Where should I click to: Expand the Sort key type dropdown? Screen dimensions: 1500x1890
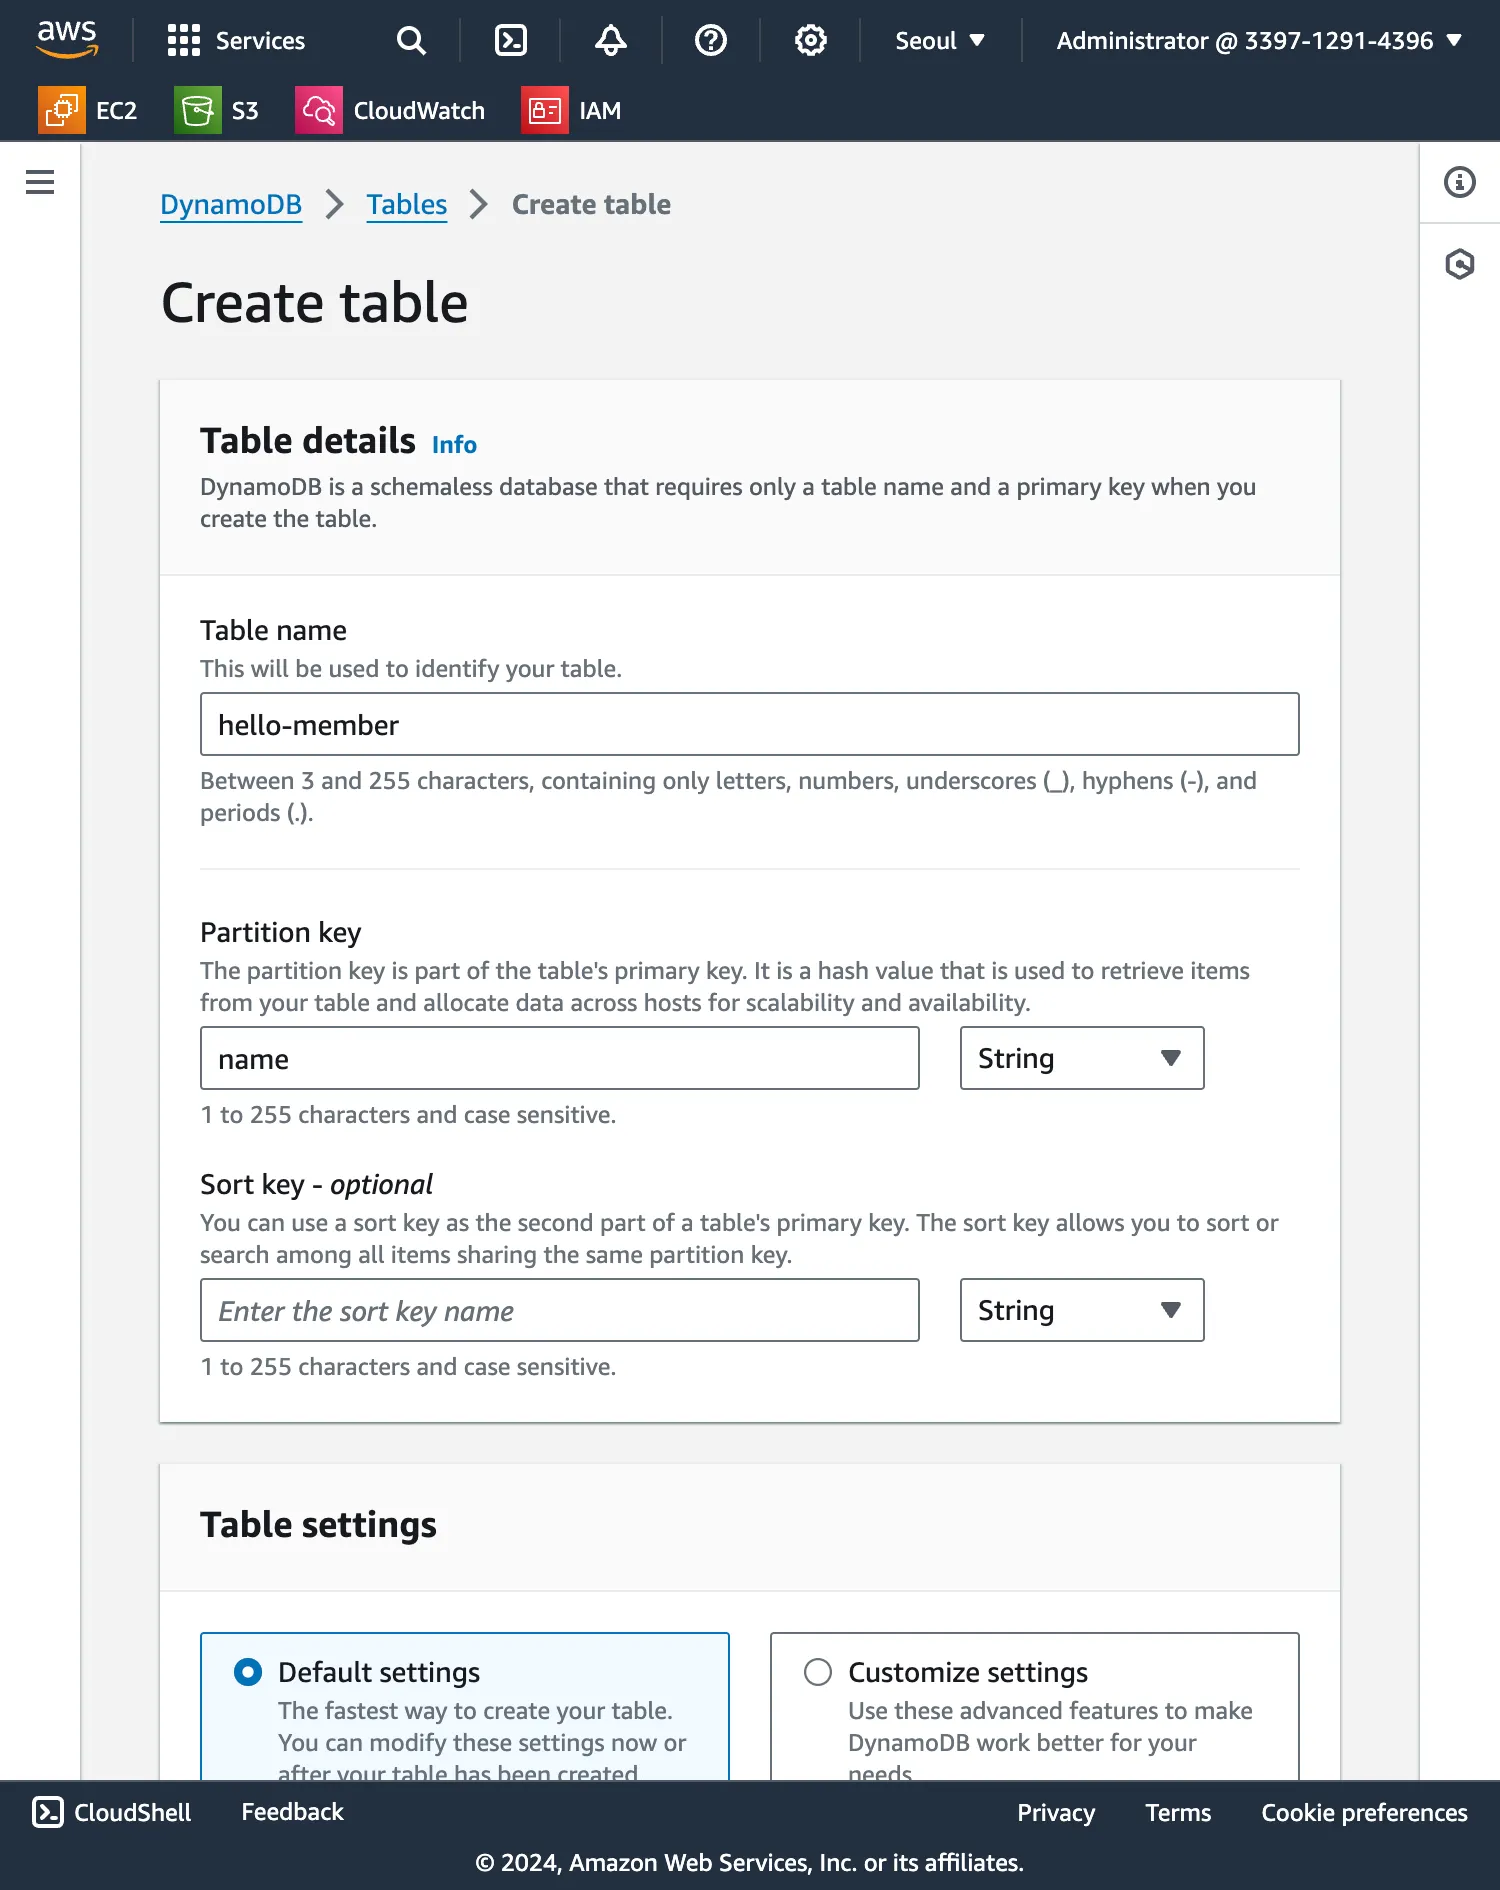[1082, 1310]
